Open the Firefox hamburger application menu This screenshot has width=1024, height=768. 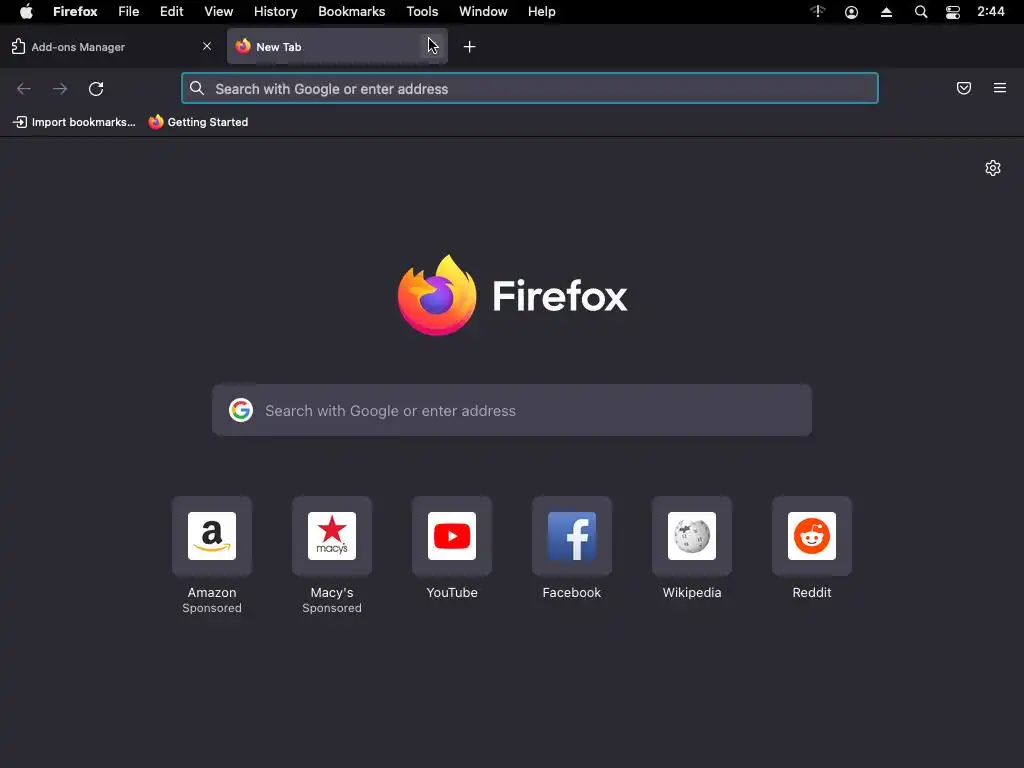[x=1000, y=88]
